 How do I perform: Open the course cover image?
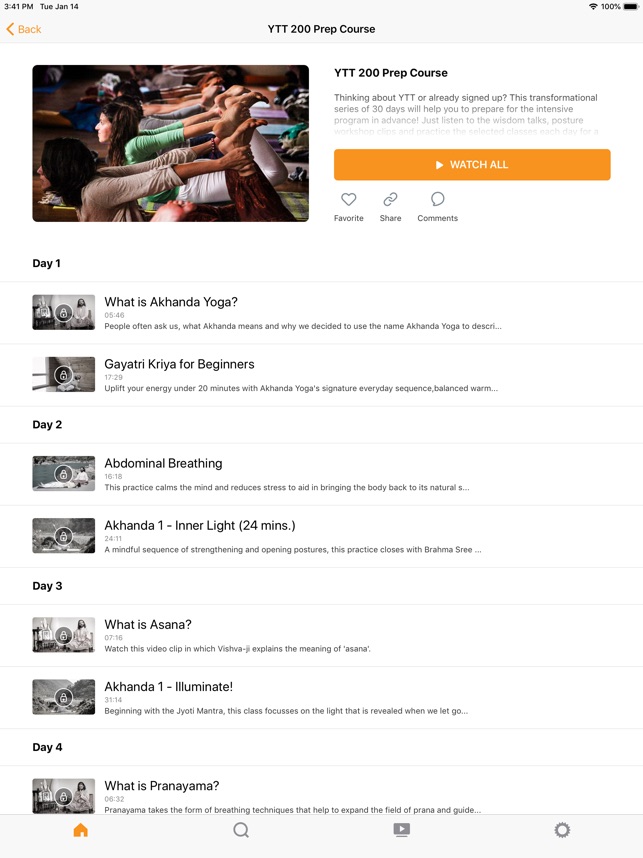[171, 143]
